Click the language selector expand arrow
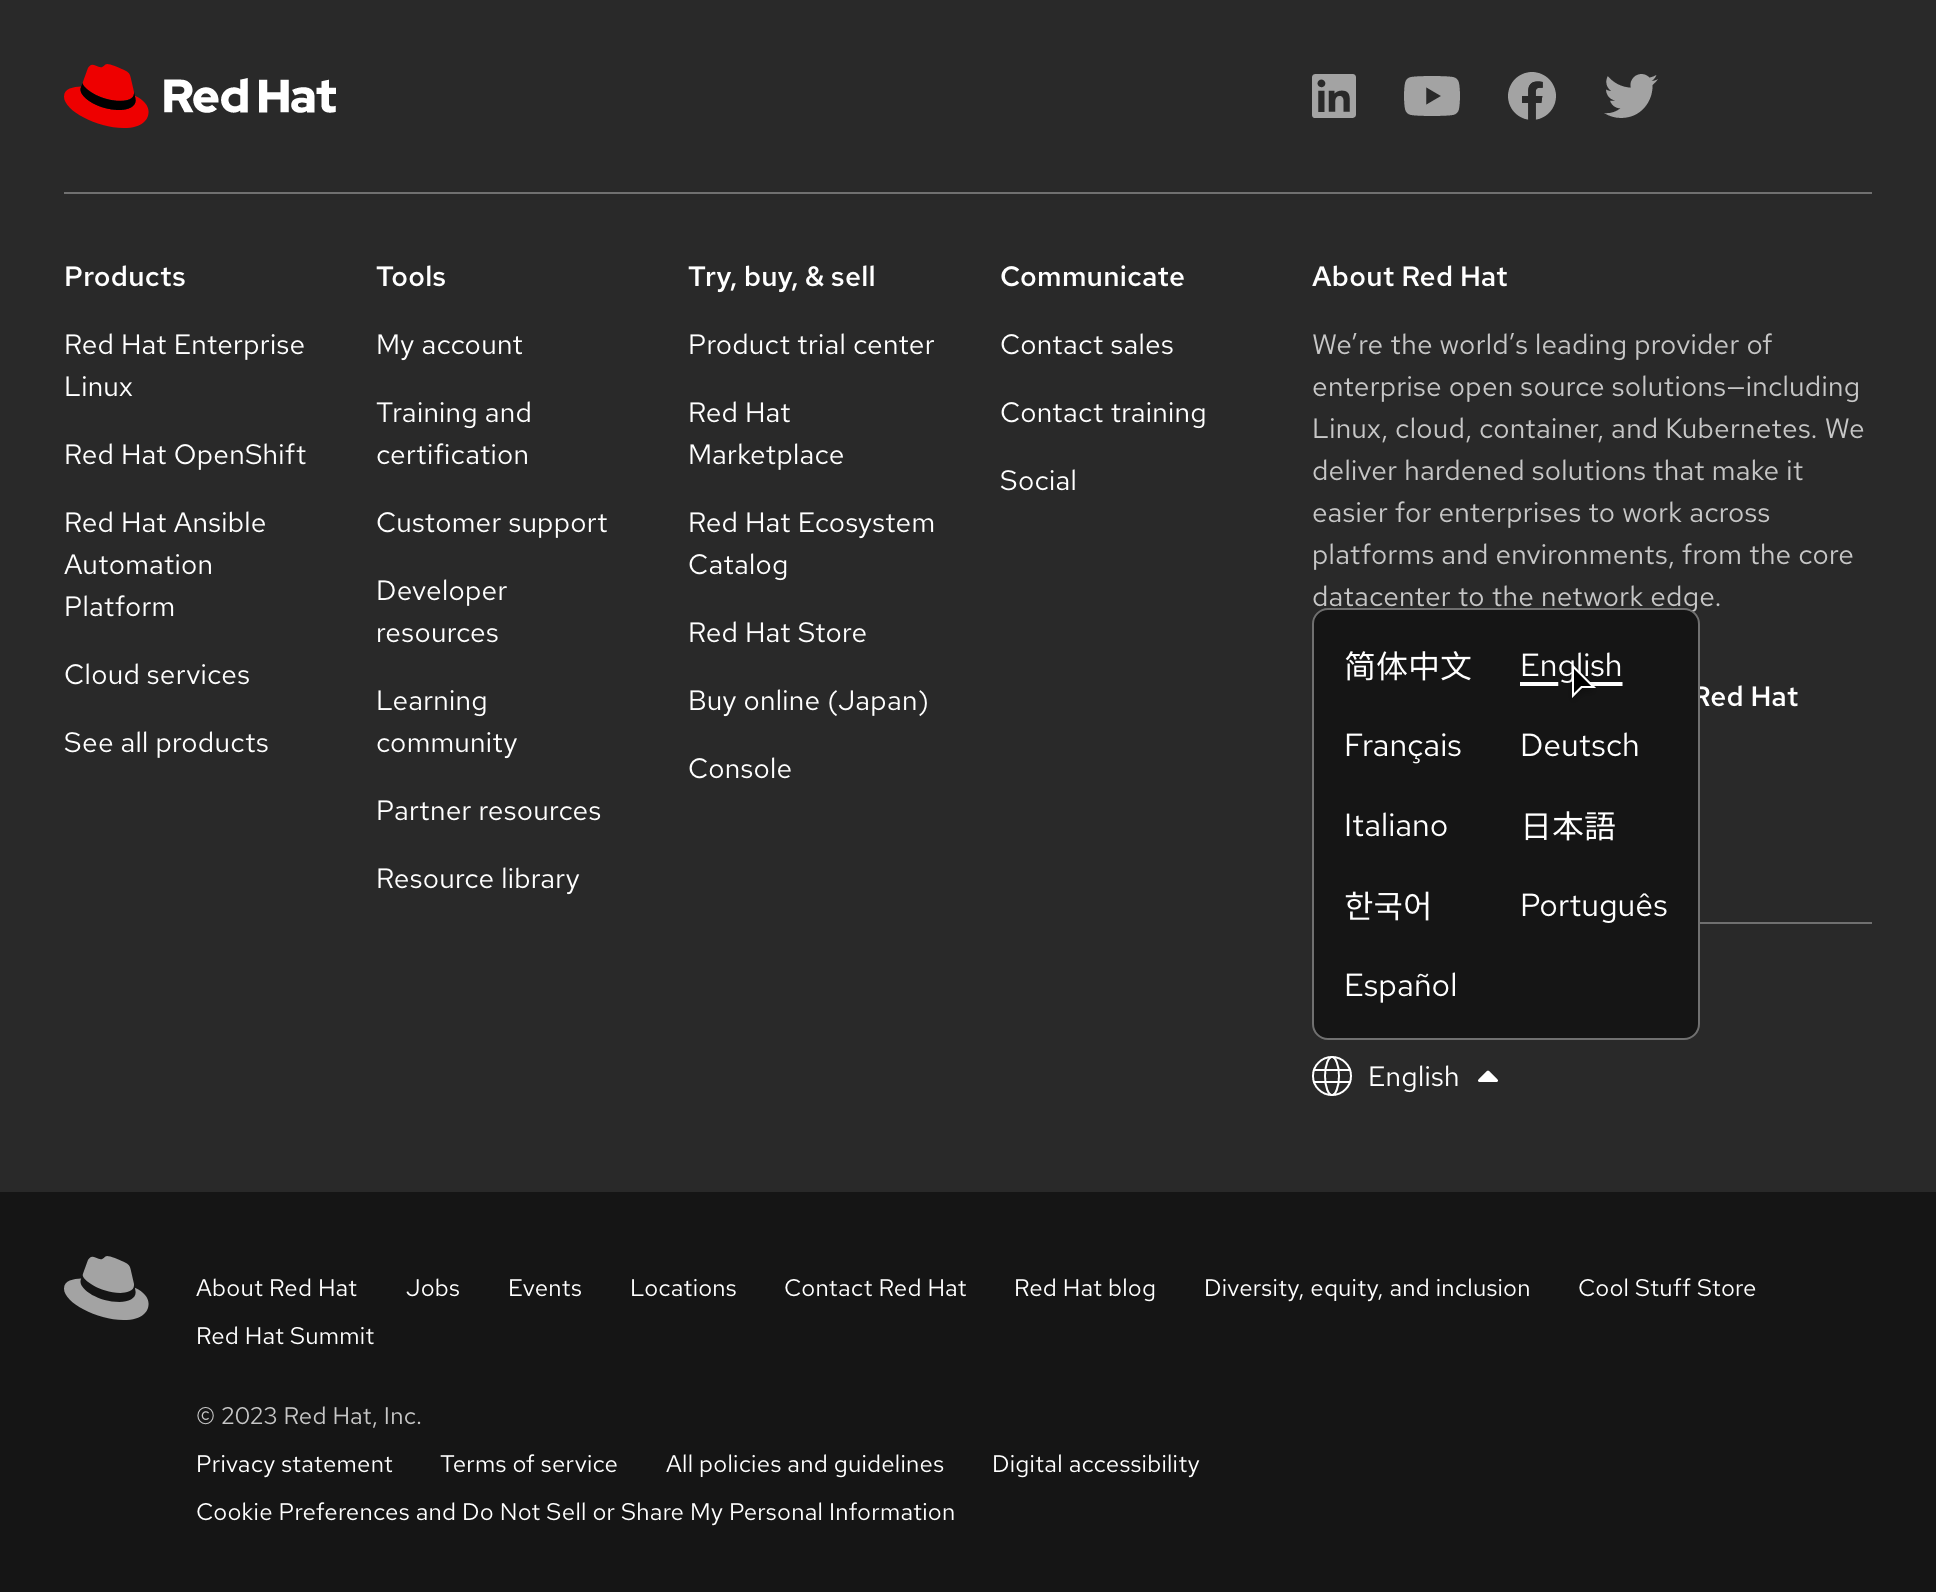This screenshot has width=1936, height=1592. pos(1487,1076)
